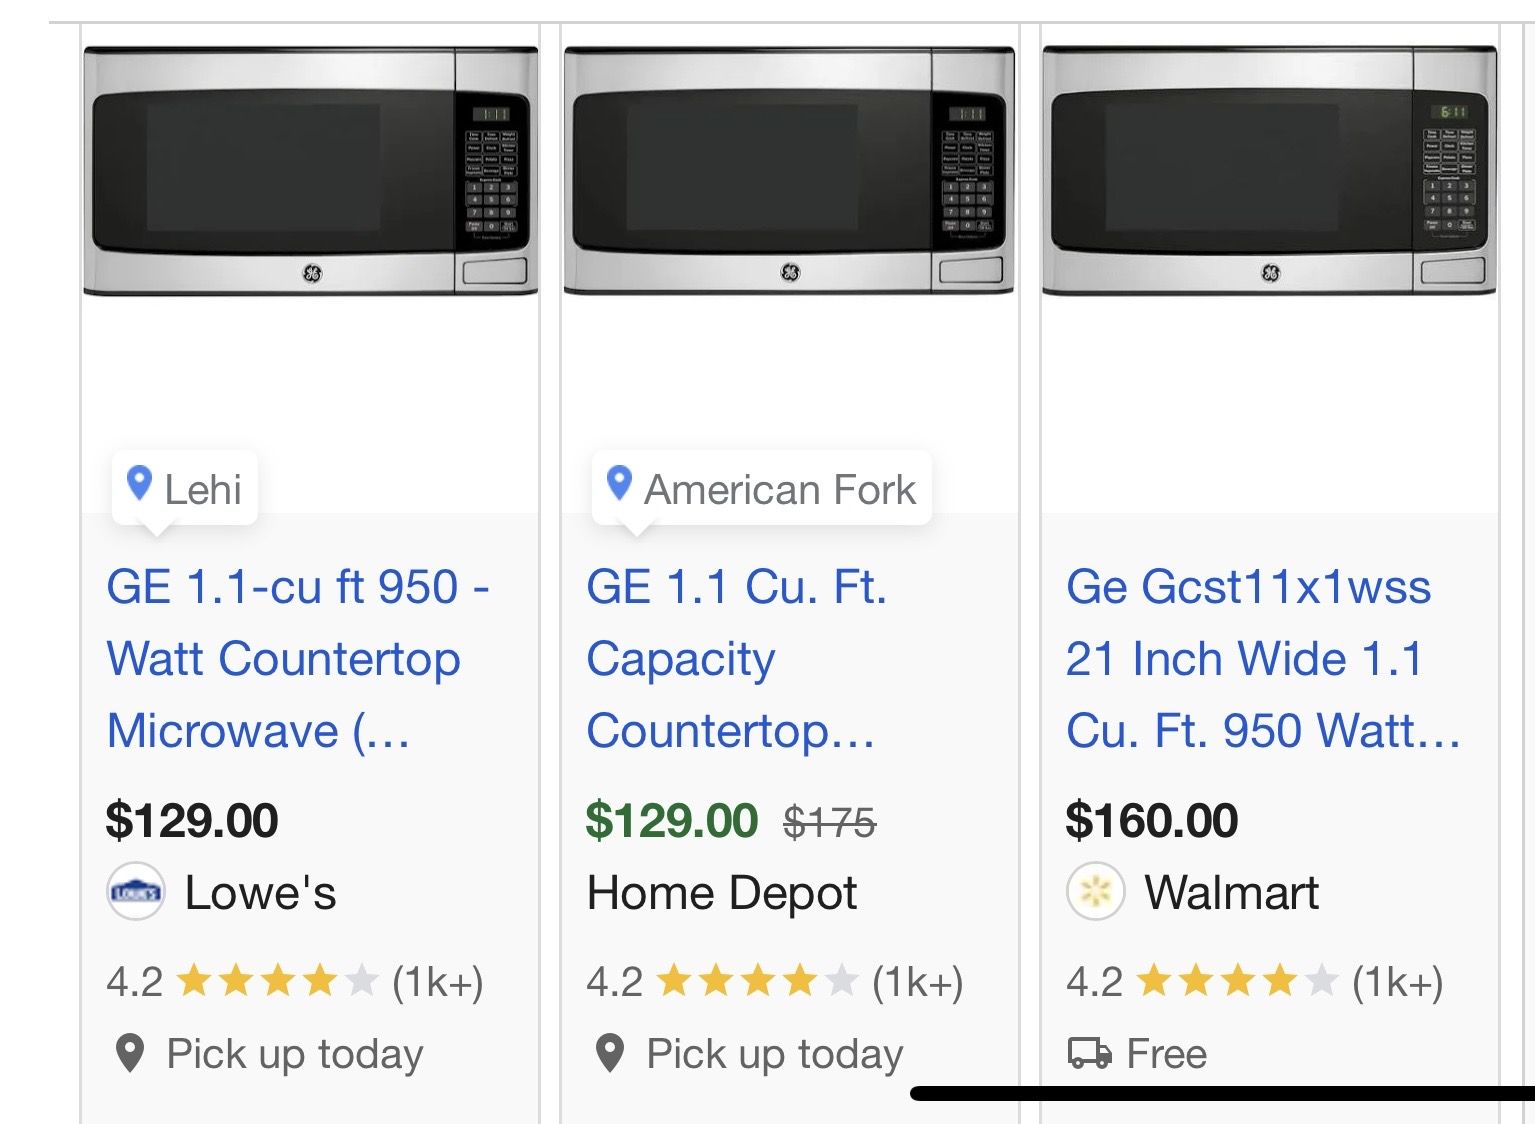The width and height of the screenshot is (1535, 1124).
Task: Click the Home Depot $129.00 sale price
Action: pos(671,821)
